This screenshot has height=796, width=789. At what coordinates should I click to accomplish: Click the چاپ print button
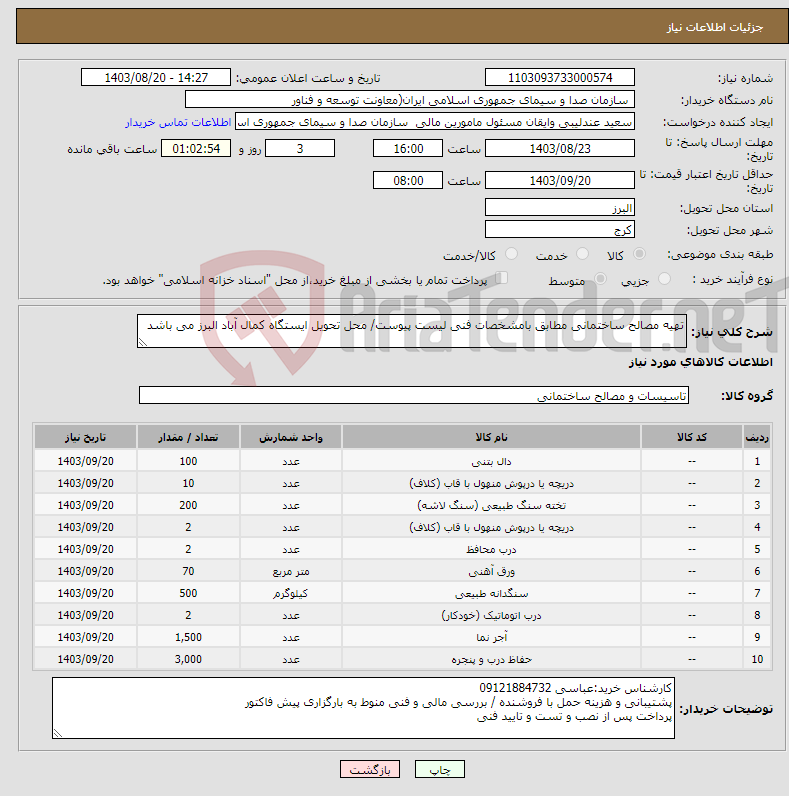tap(440, 769)
